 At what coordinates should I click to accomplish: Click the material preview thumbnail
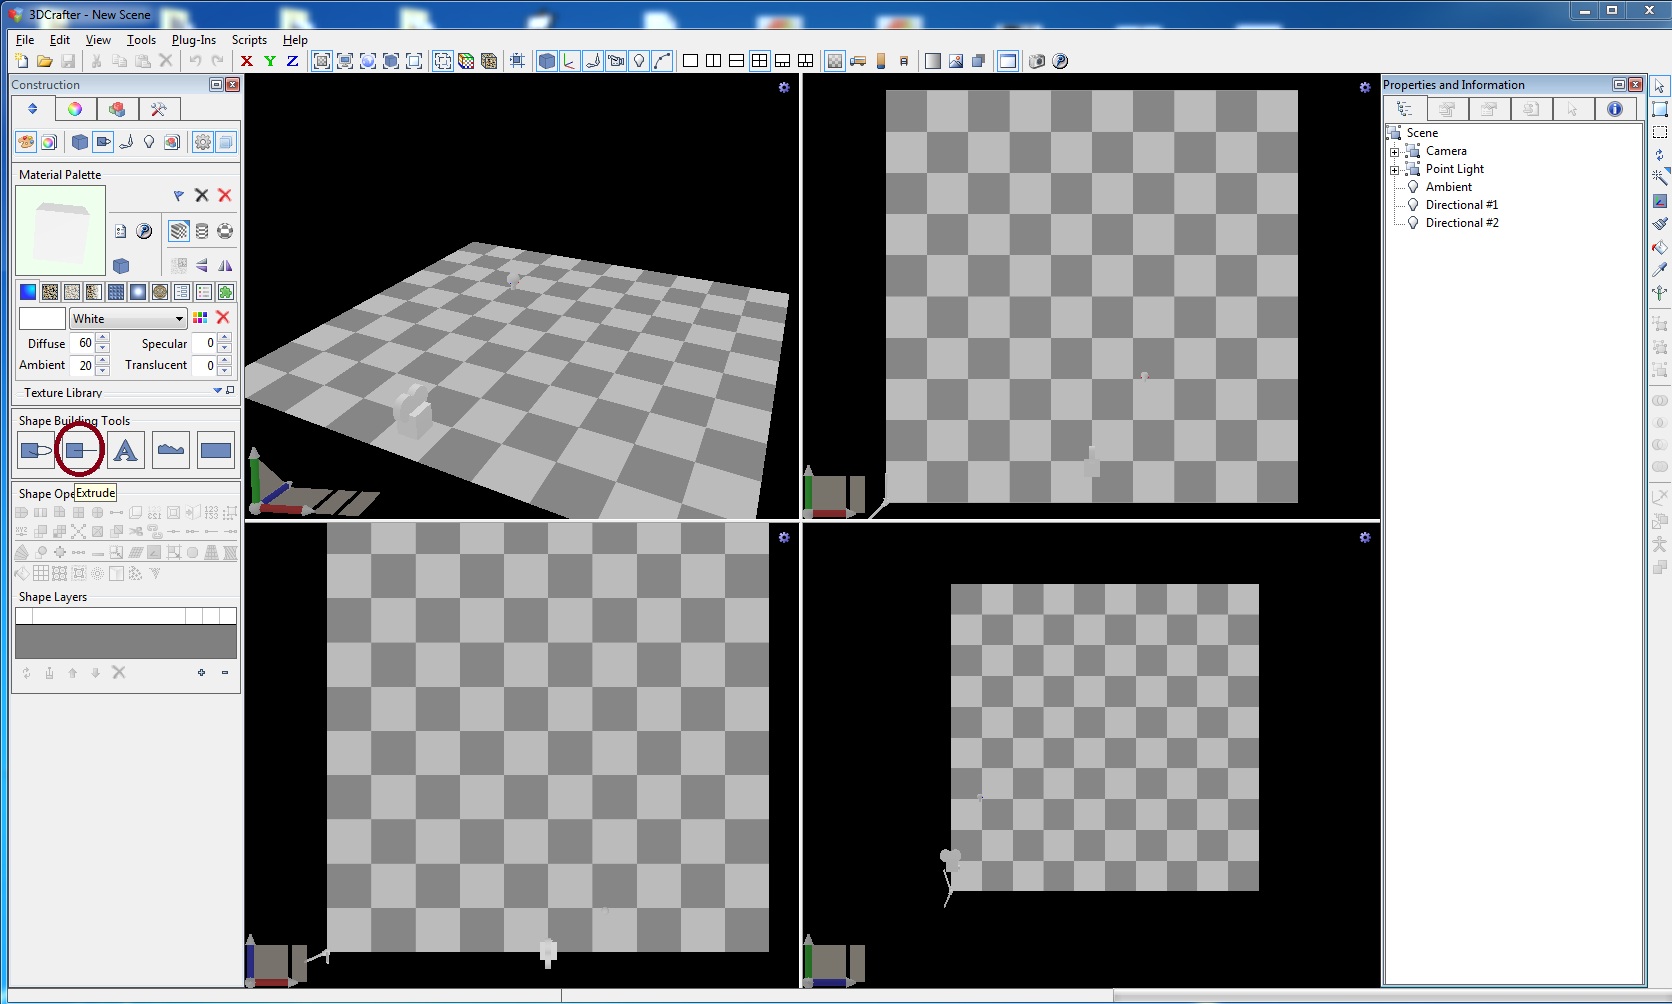tap(60, 231)
